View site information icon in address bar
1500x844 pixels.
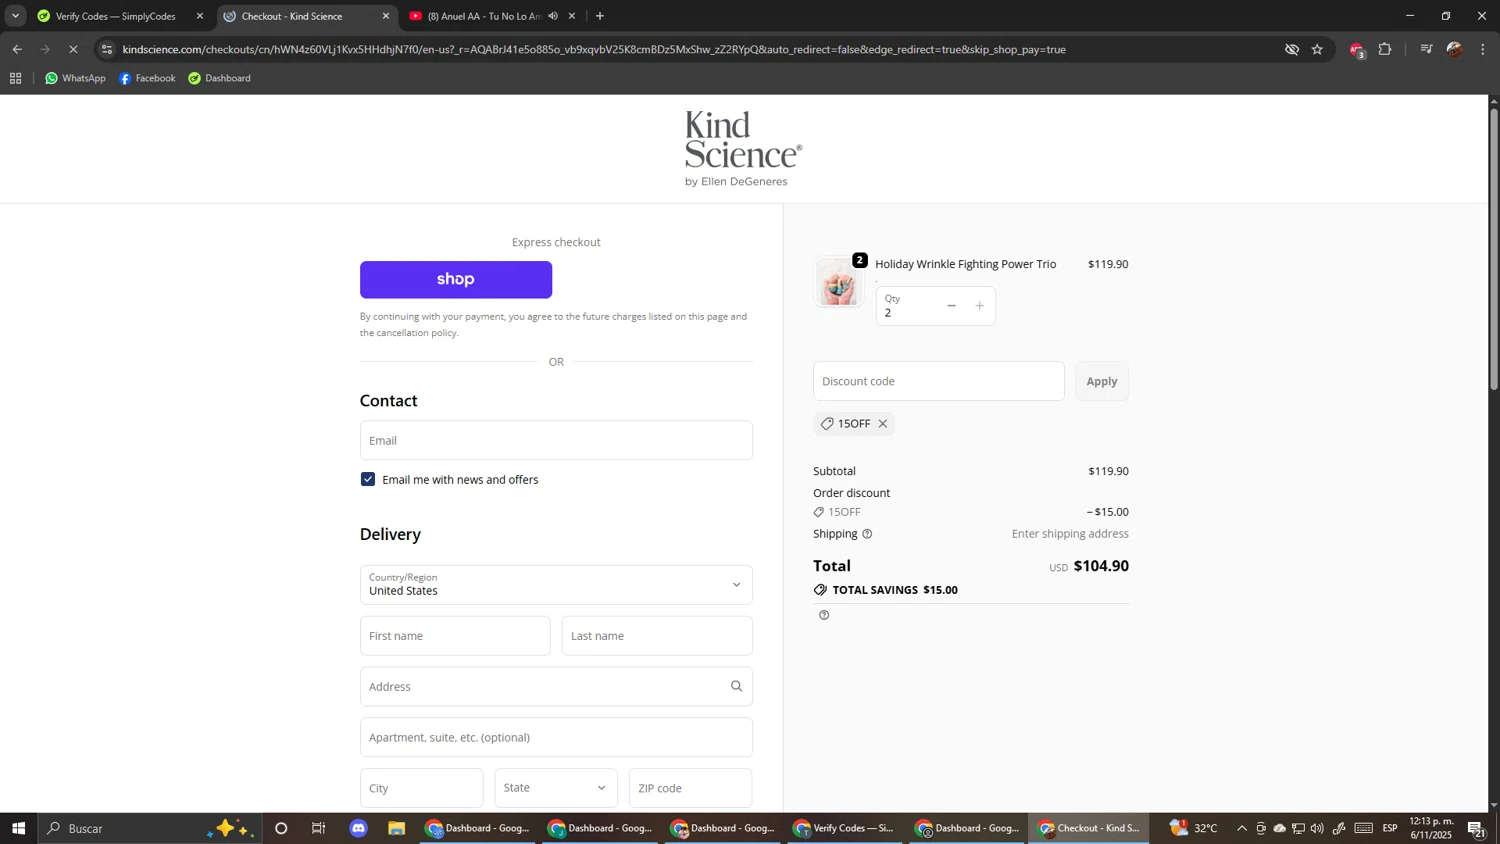(107, 49)
